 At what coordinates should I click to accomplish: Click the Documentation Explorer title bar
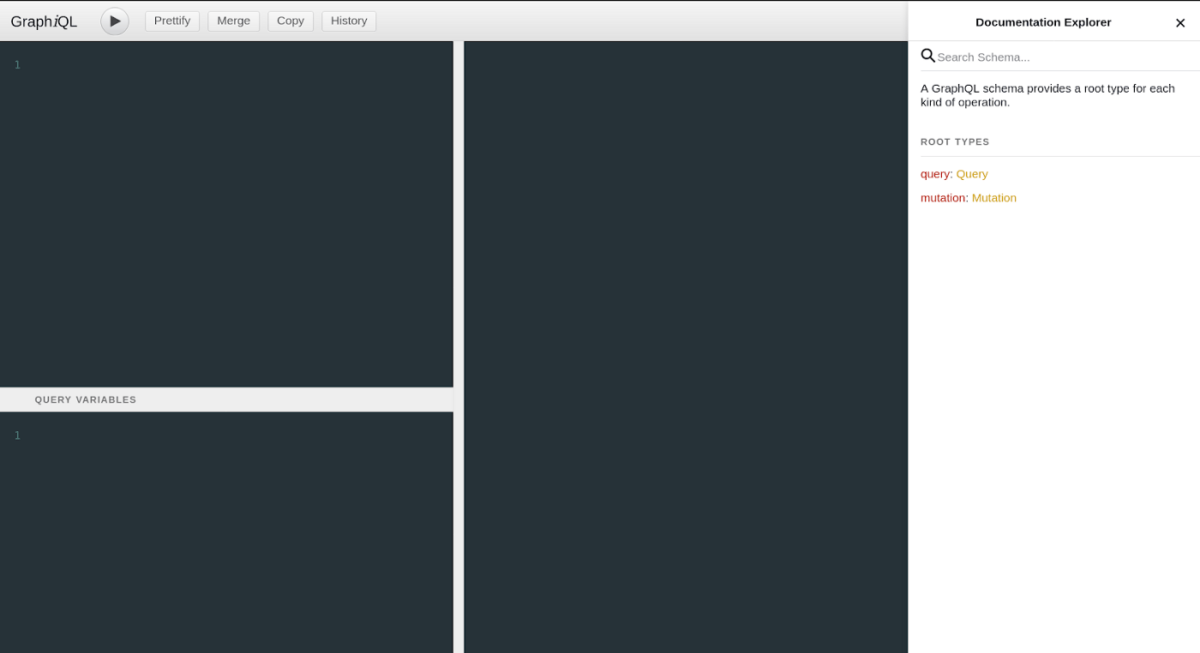(x=1043, y=22)
